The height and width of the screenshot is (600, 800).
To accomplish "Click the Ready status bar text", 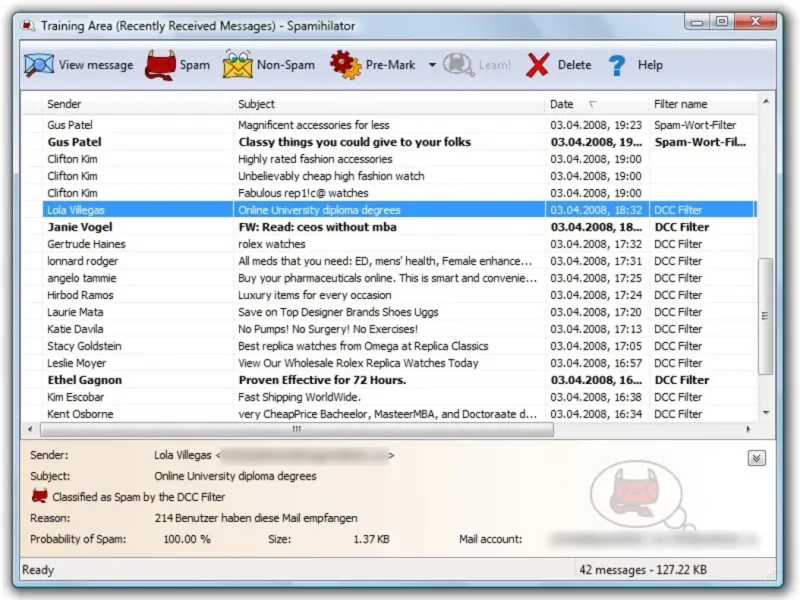I will (x=38, y=570).
